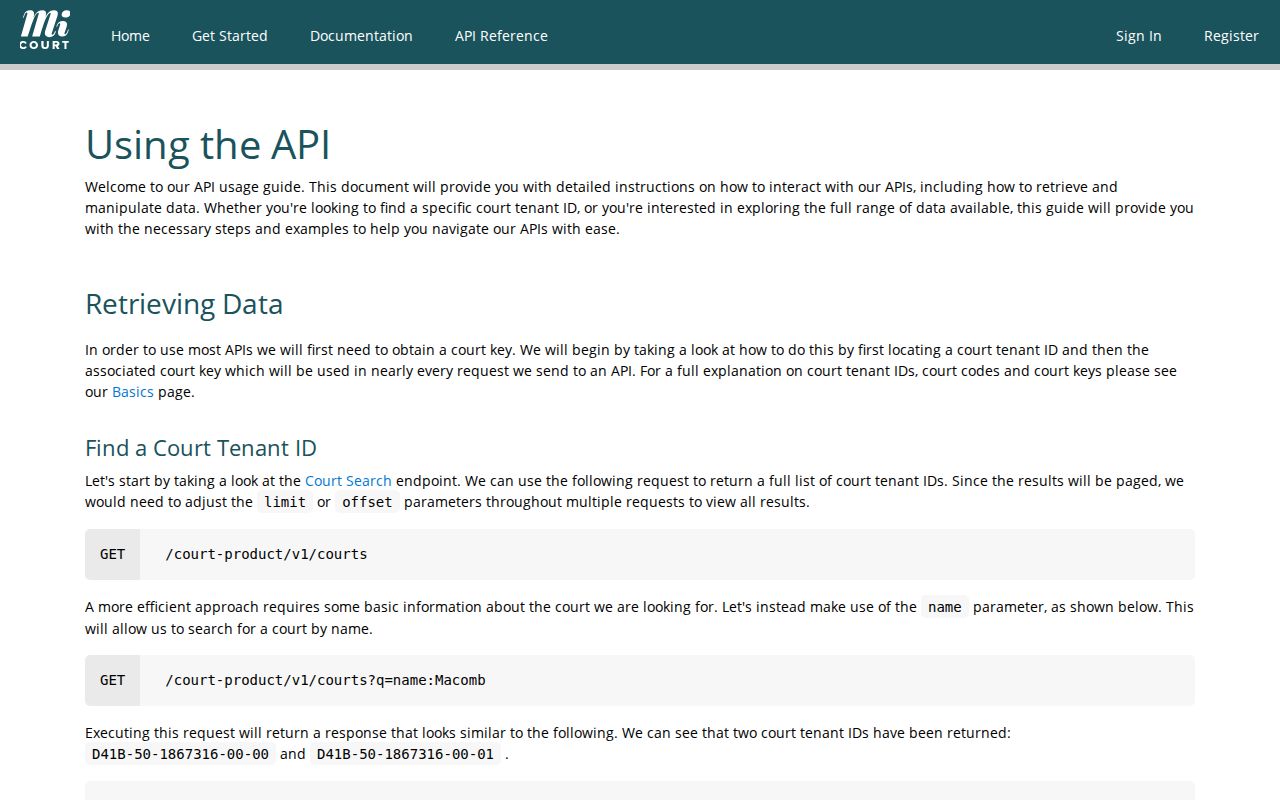Click the Using the API heading
This screenshot has width=1280, height=800.
coord(208,145)
